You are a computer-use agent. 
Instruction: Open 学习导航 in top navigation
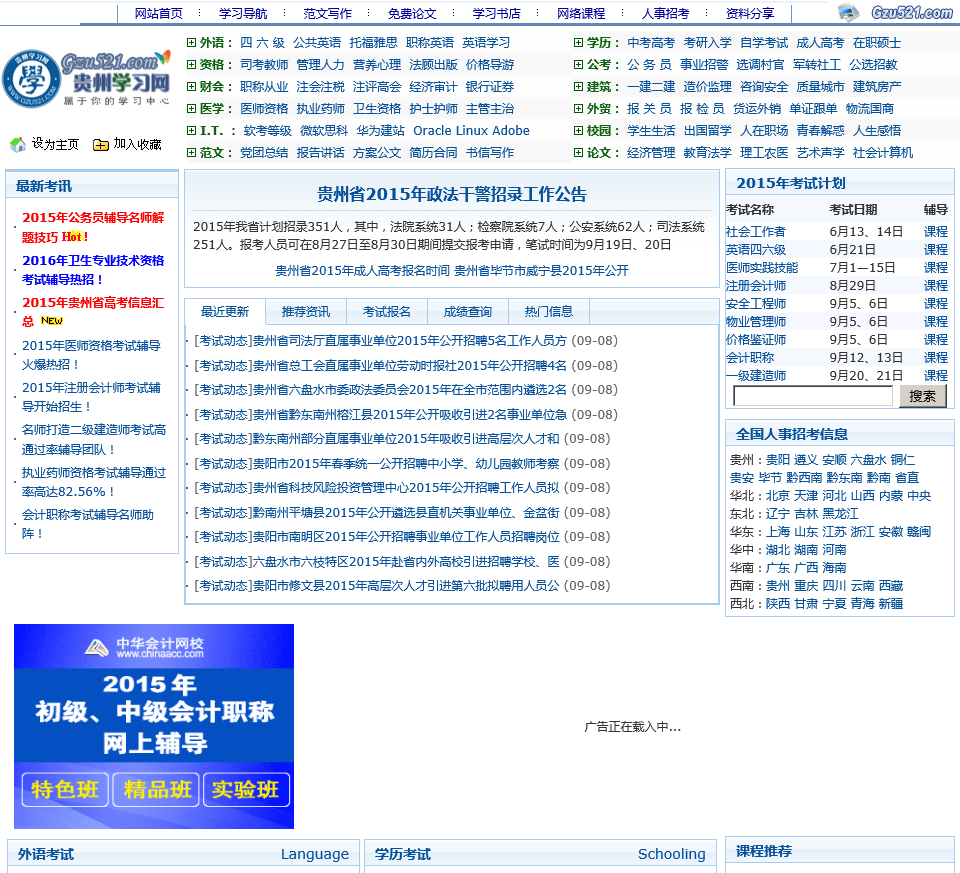coord(243,13)
